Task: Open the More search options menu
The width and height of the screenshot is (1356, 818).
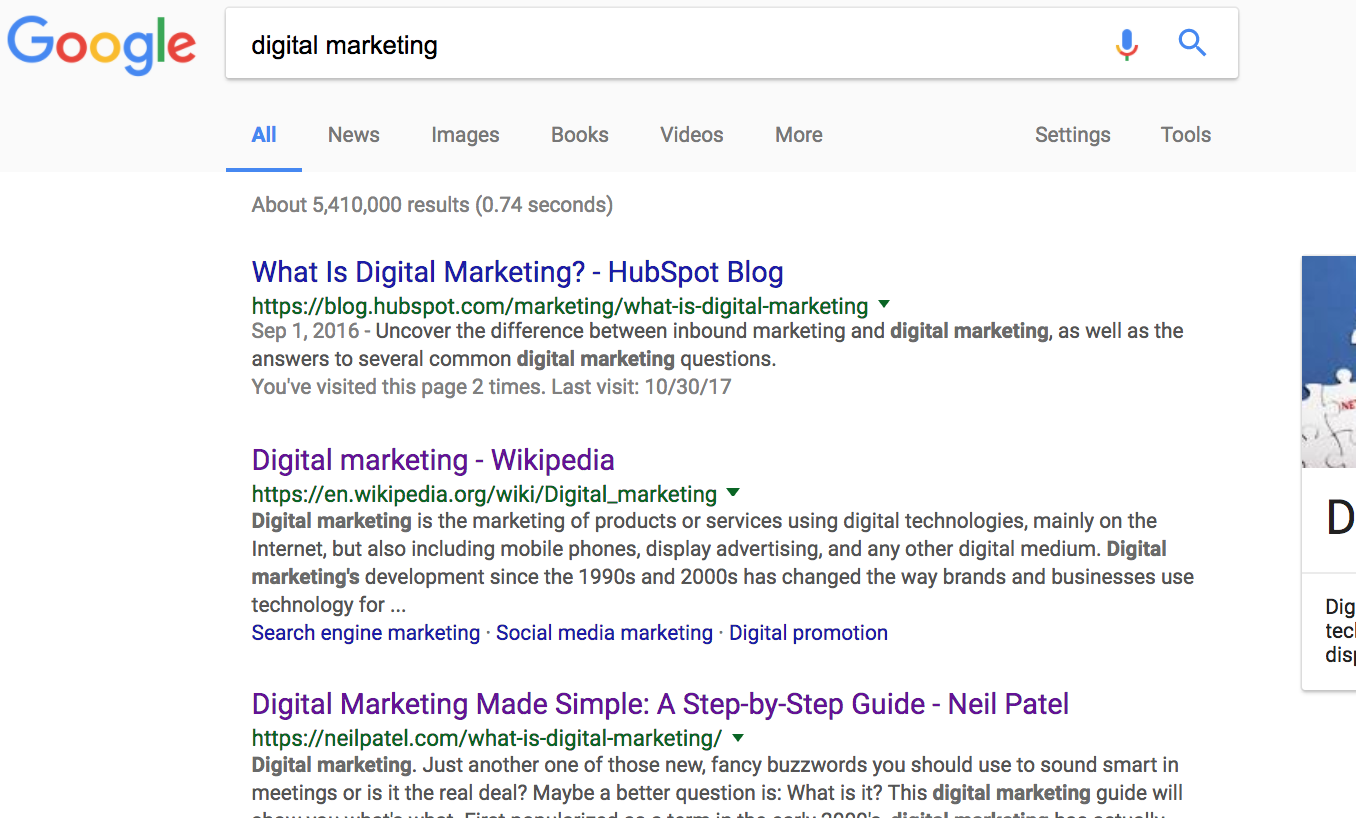Action: (x=799, y=135)
